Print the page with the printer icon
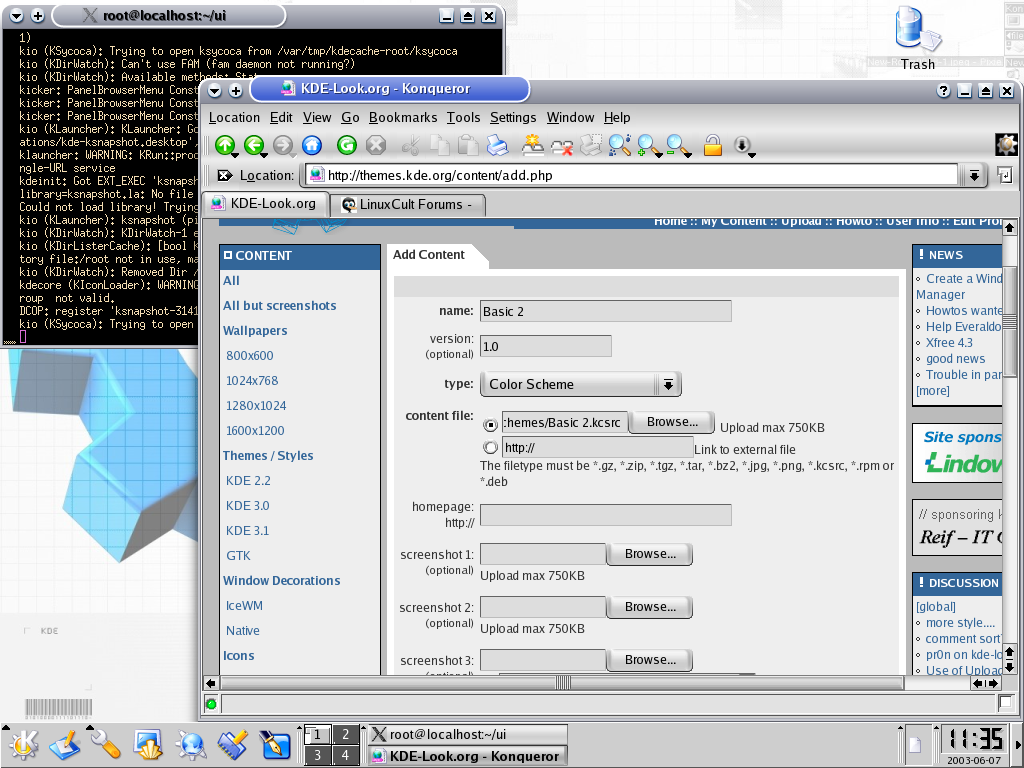1024x768 pixels. pos(498,145)
